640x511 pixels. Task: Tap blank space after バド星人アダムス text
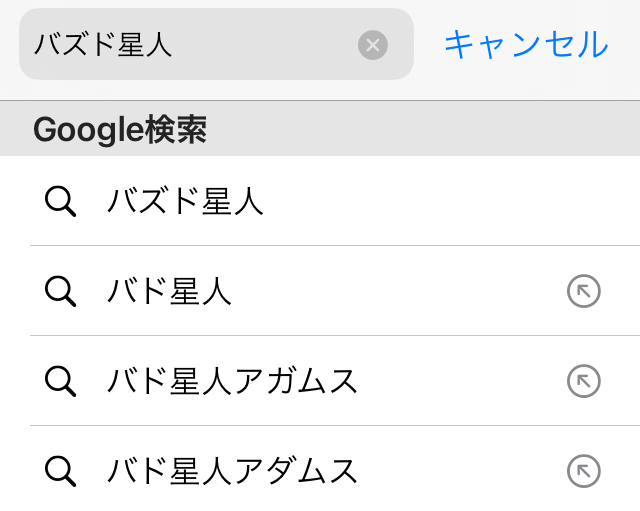click(460, 470)
